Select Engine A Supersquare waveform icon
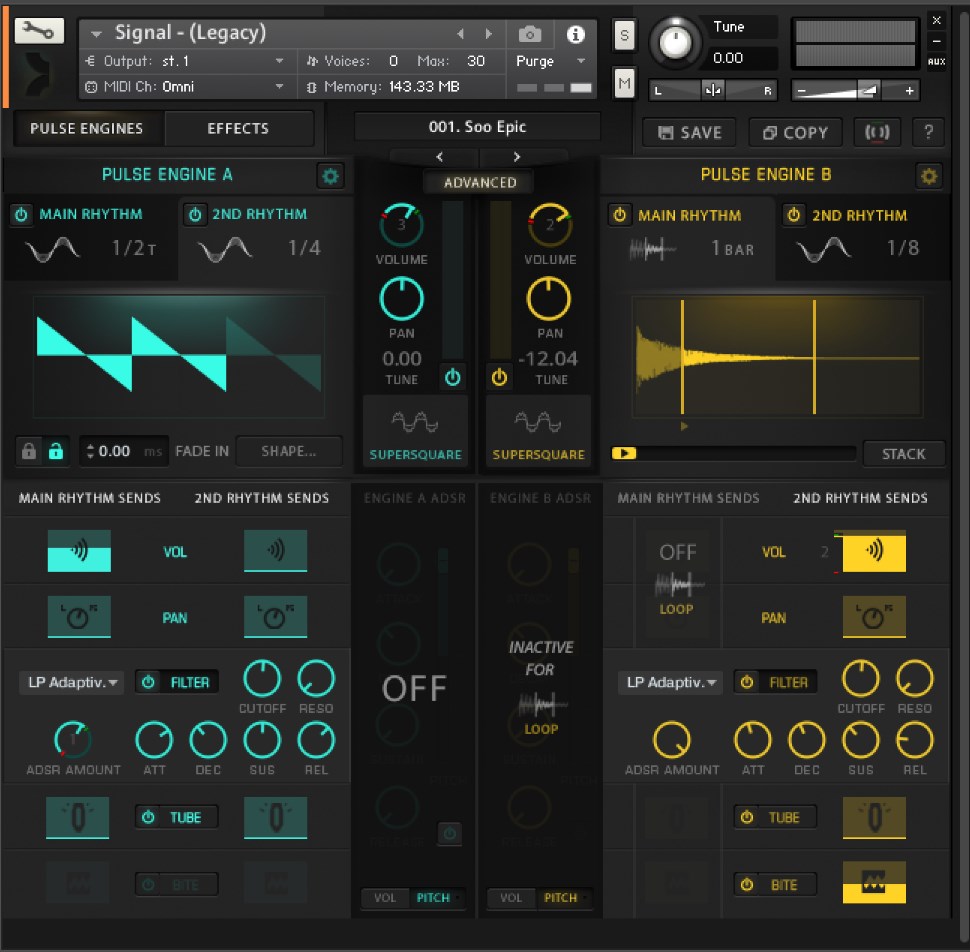 415,423
